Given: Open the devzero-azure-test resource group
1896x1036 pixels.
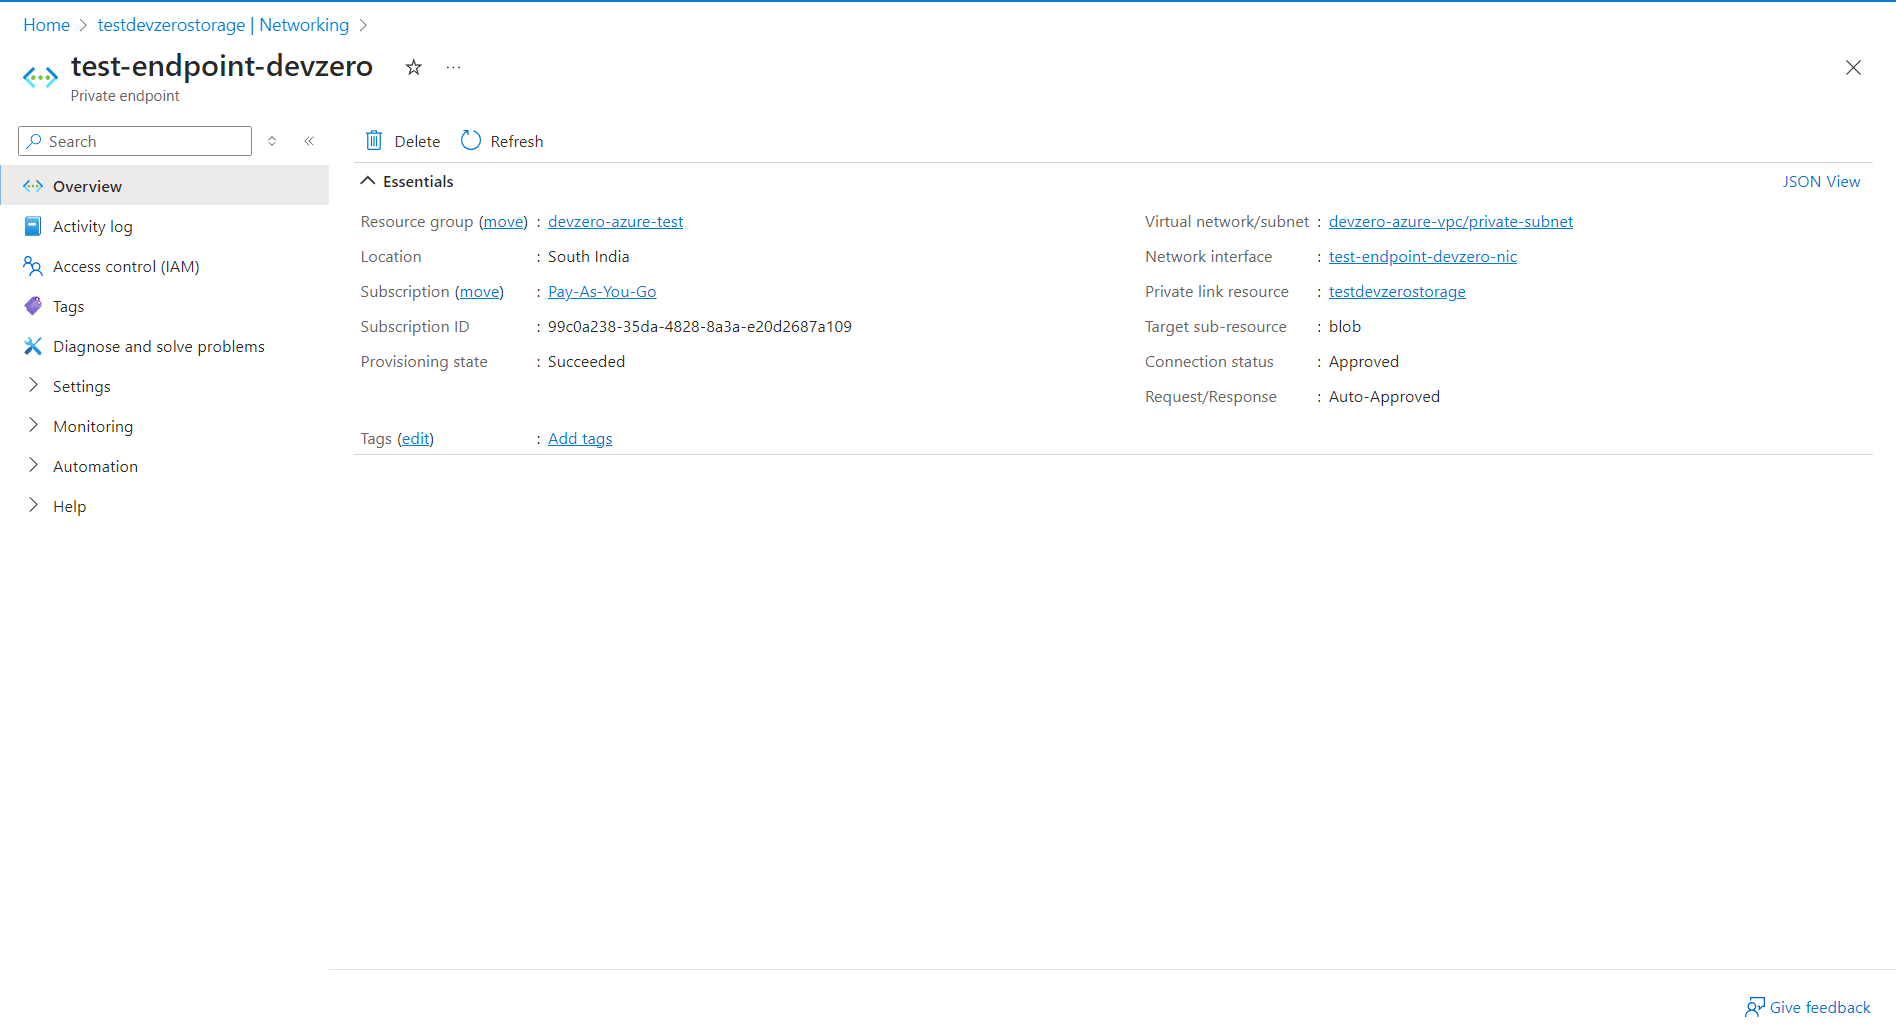Looking at the screenshot, I should (x=615, y=221).
